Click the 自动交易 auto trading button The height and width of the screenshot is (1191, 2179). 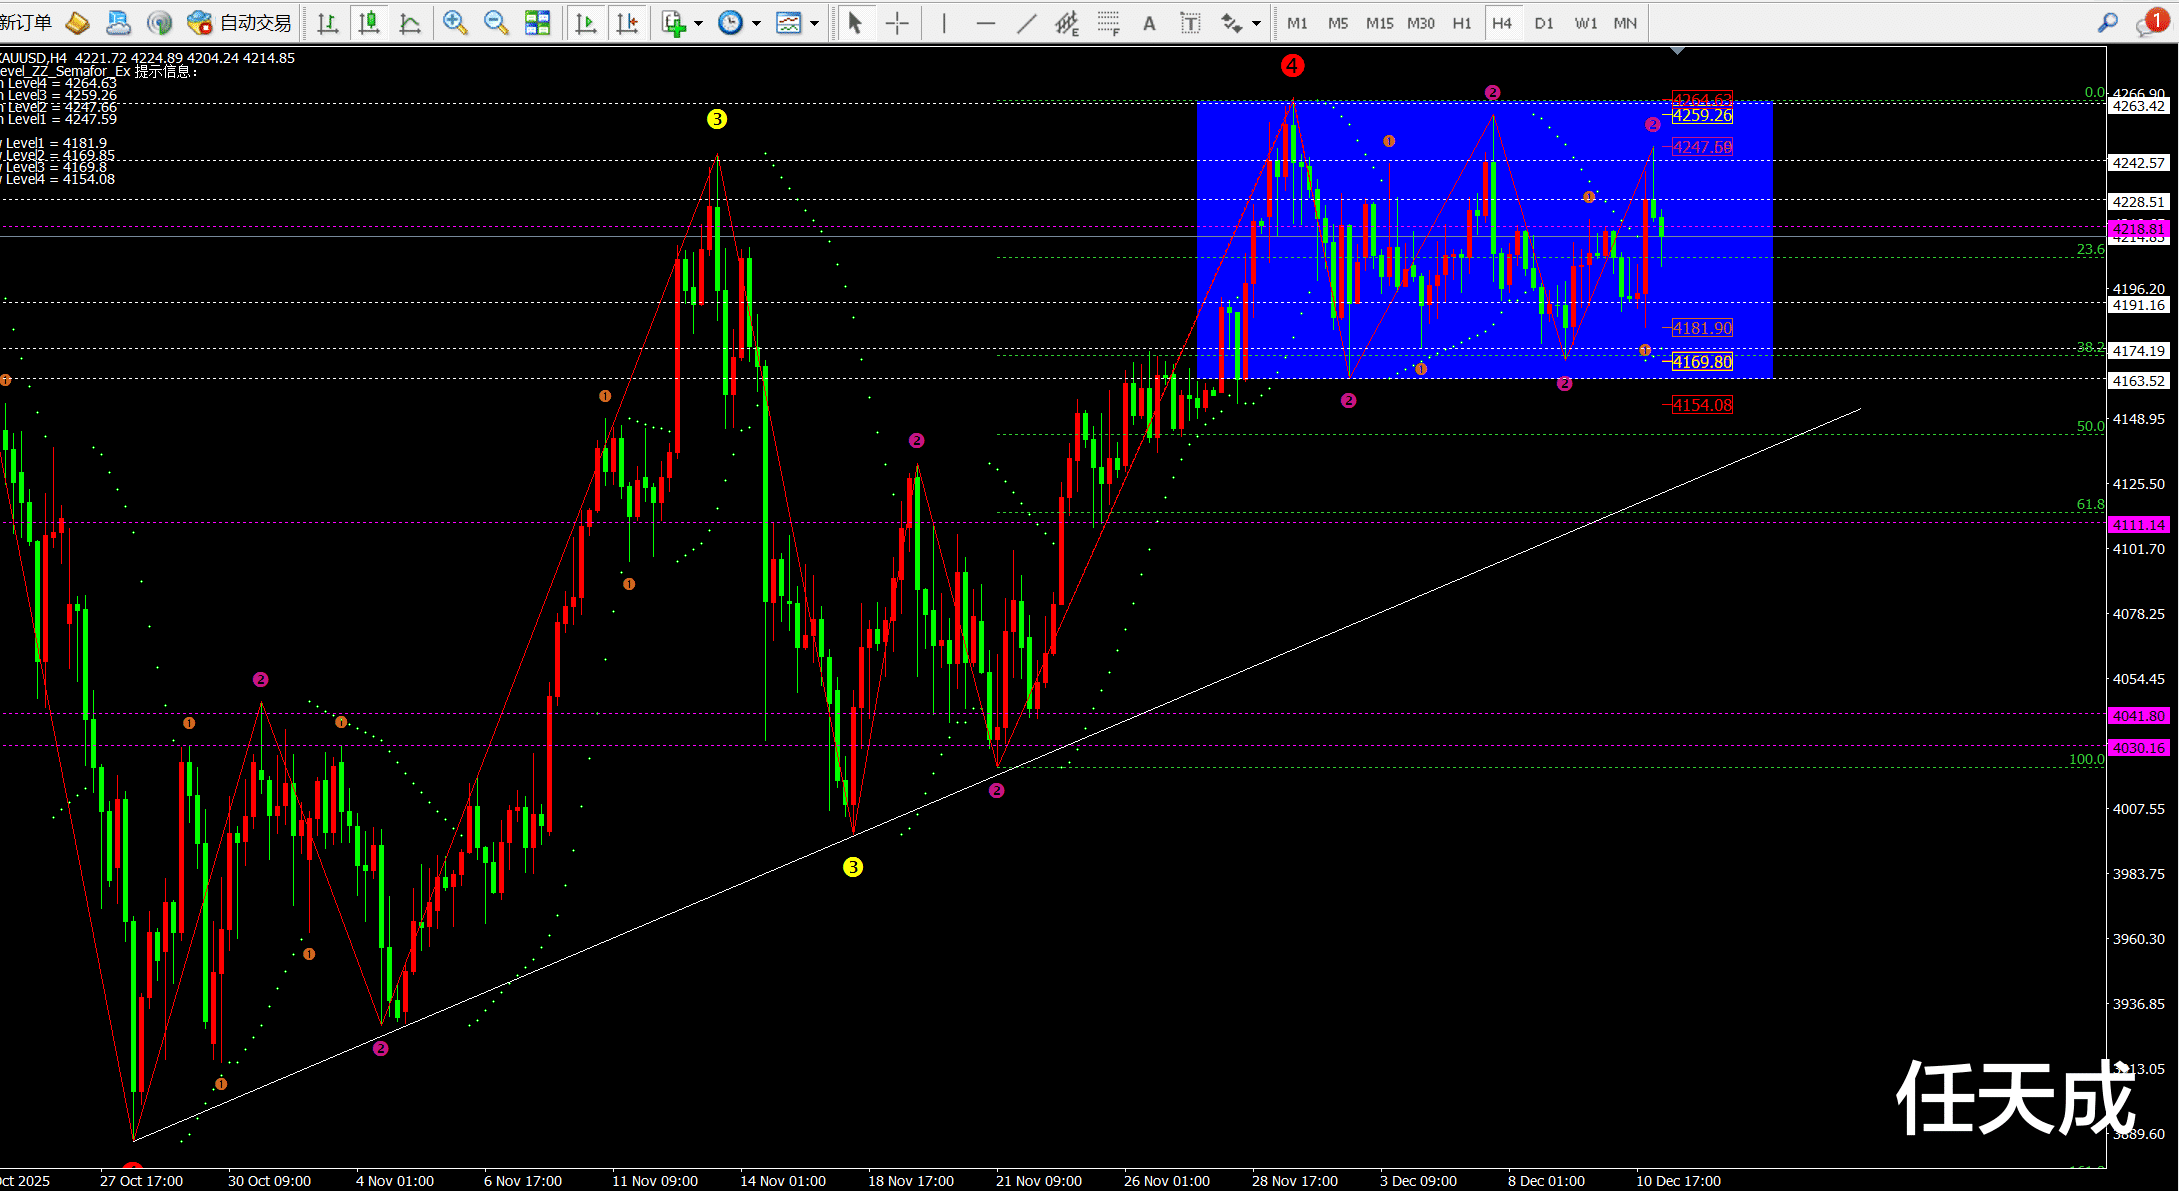(x=240, y=22)
